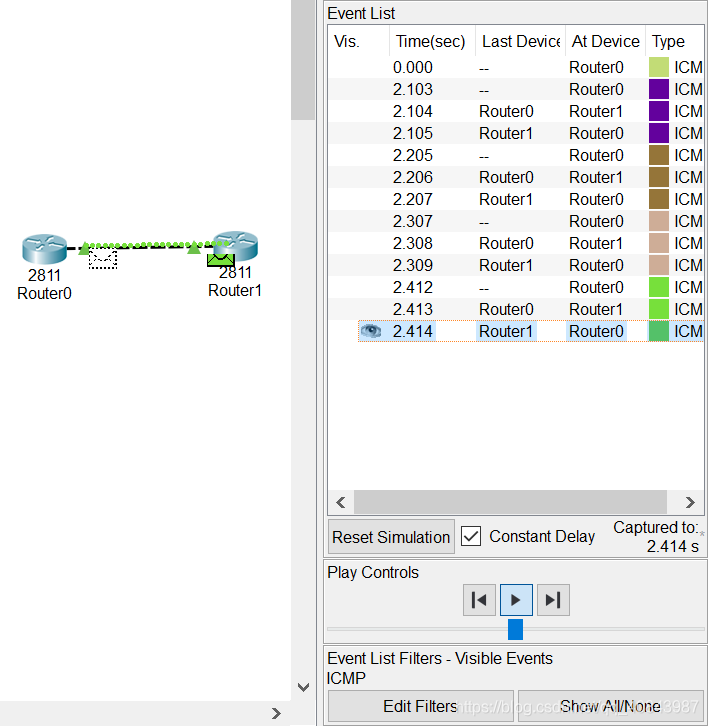709x726 pixels.
Task: Click the Captured to 2.414 s value
Action: 672,546
